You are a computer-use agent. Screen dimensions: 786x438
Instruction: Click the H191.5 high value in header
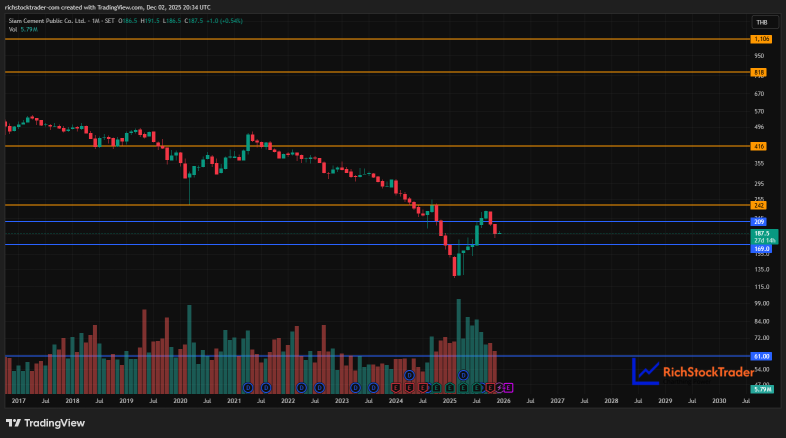pos(150,21)
